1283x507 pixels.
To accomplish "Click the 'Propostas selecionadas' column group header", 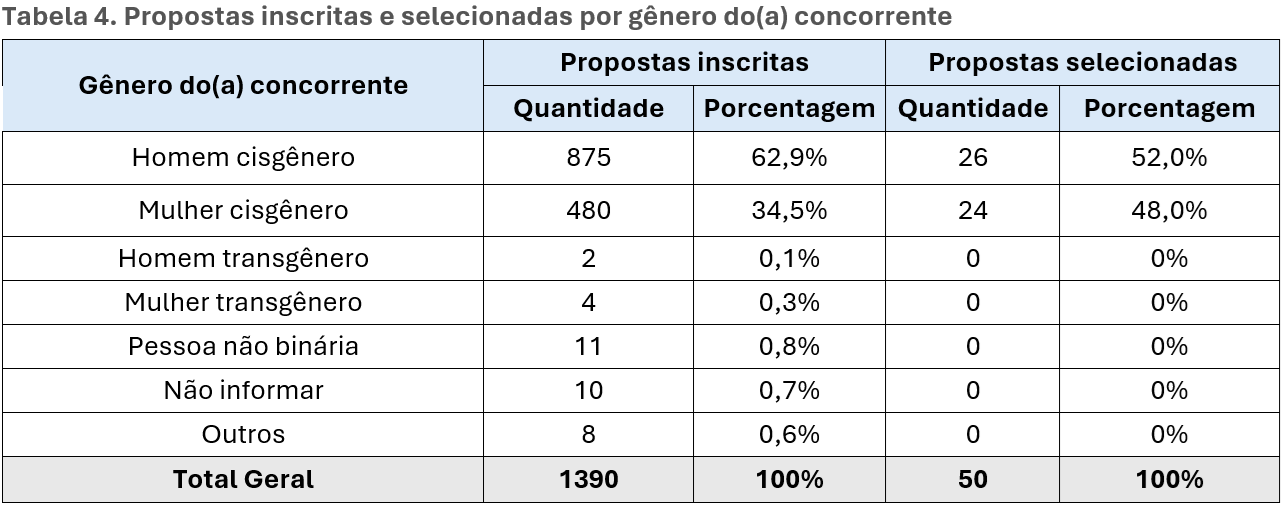I will [x=1082, y=62].
